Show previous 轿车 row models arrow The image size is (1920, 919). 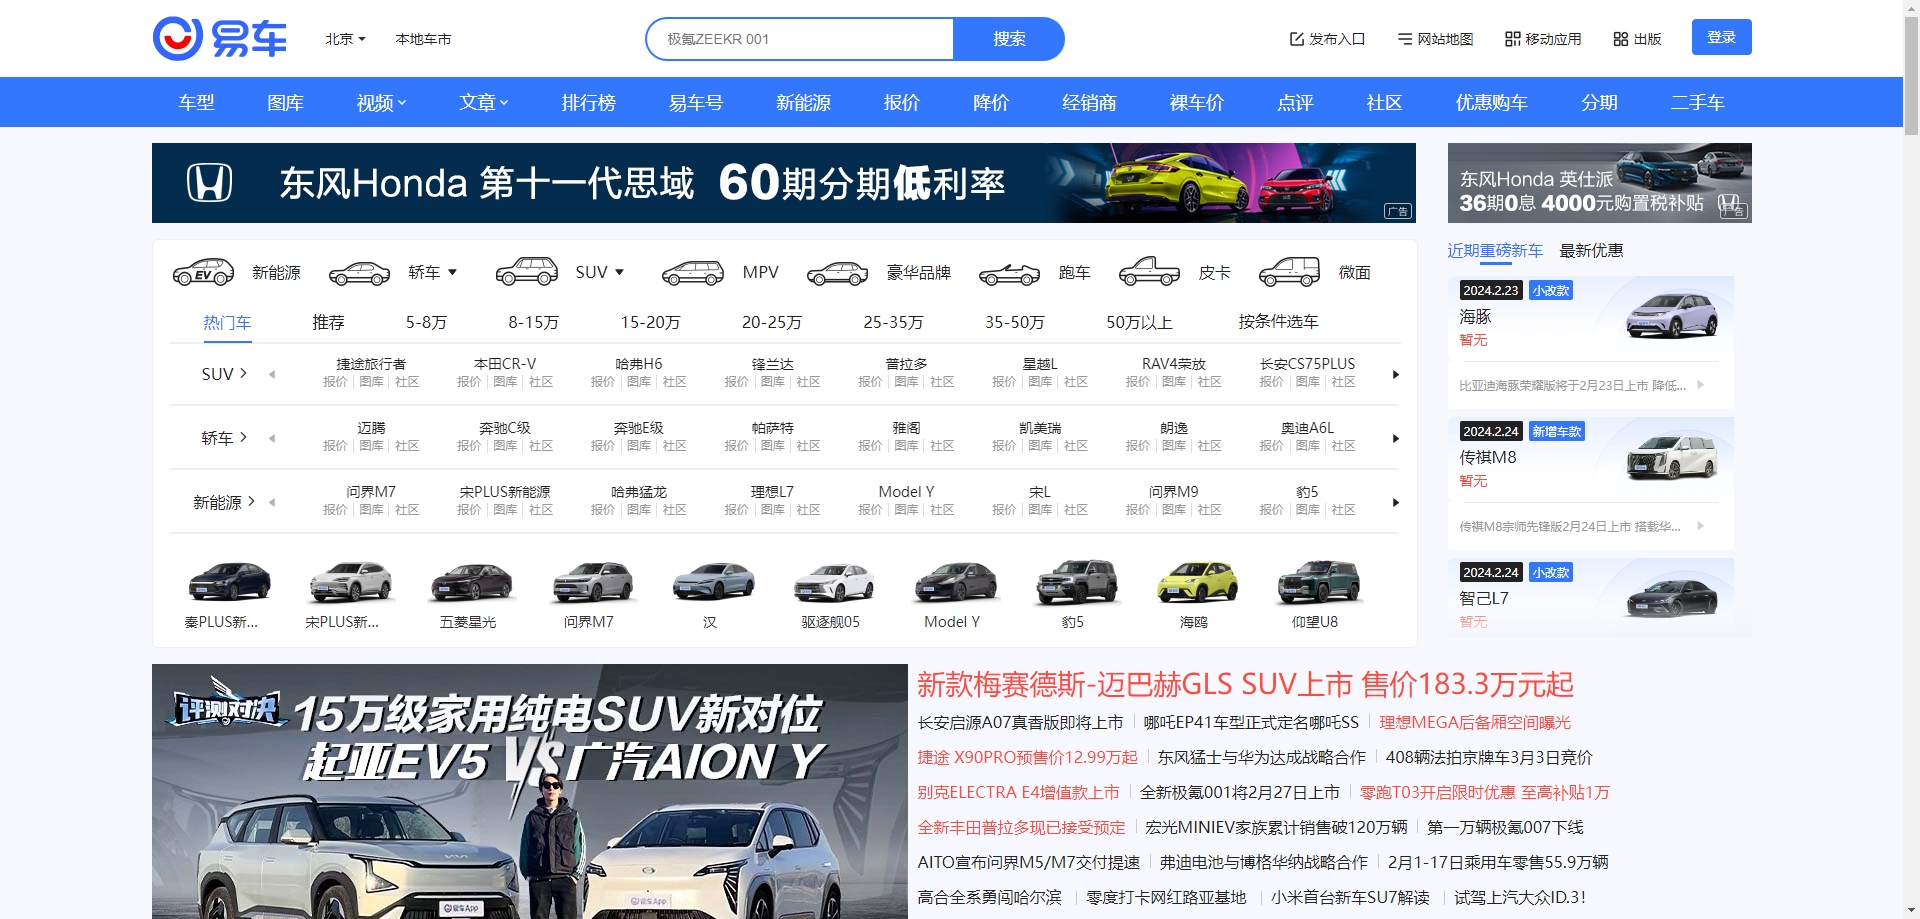272,438
